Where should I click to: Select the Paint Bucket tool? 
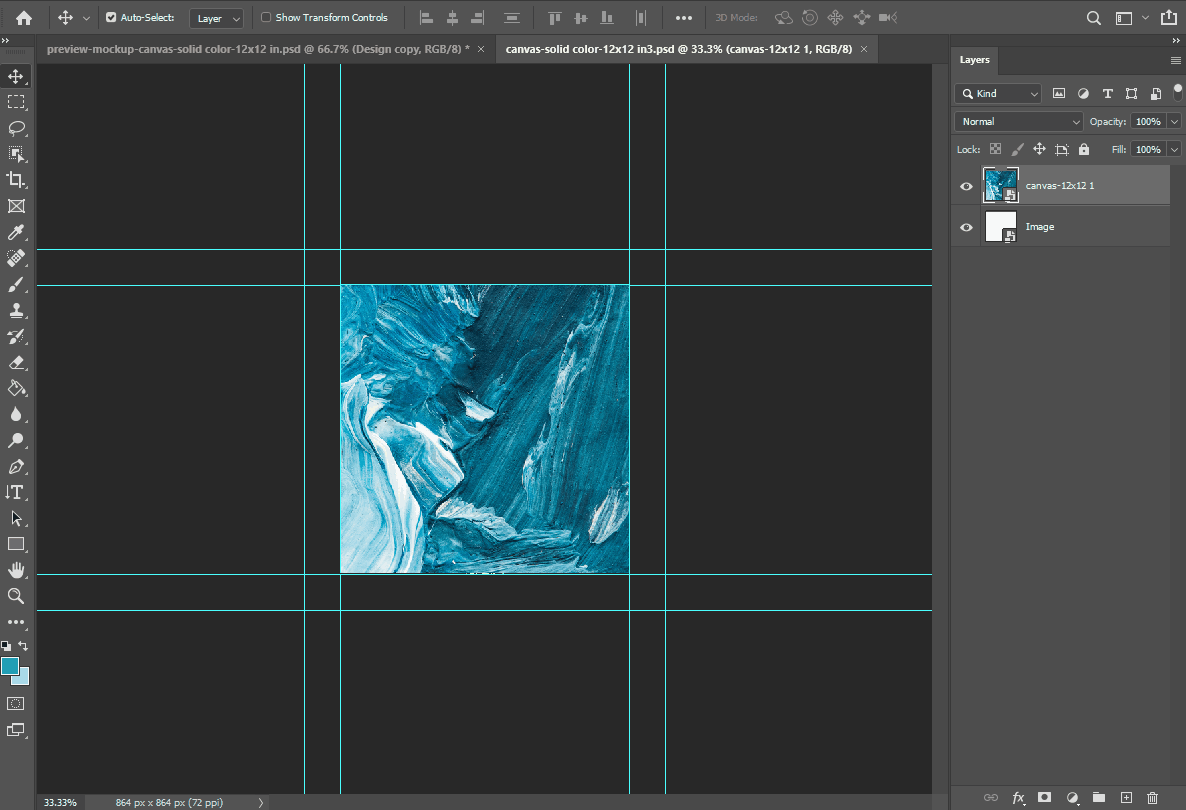tap(16, 389)
